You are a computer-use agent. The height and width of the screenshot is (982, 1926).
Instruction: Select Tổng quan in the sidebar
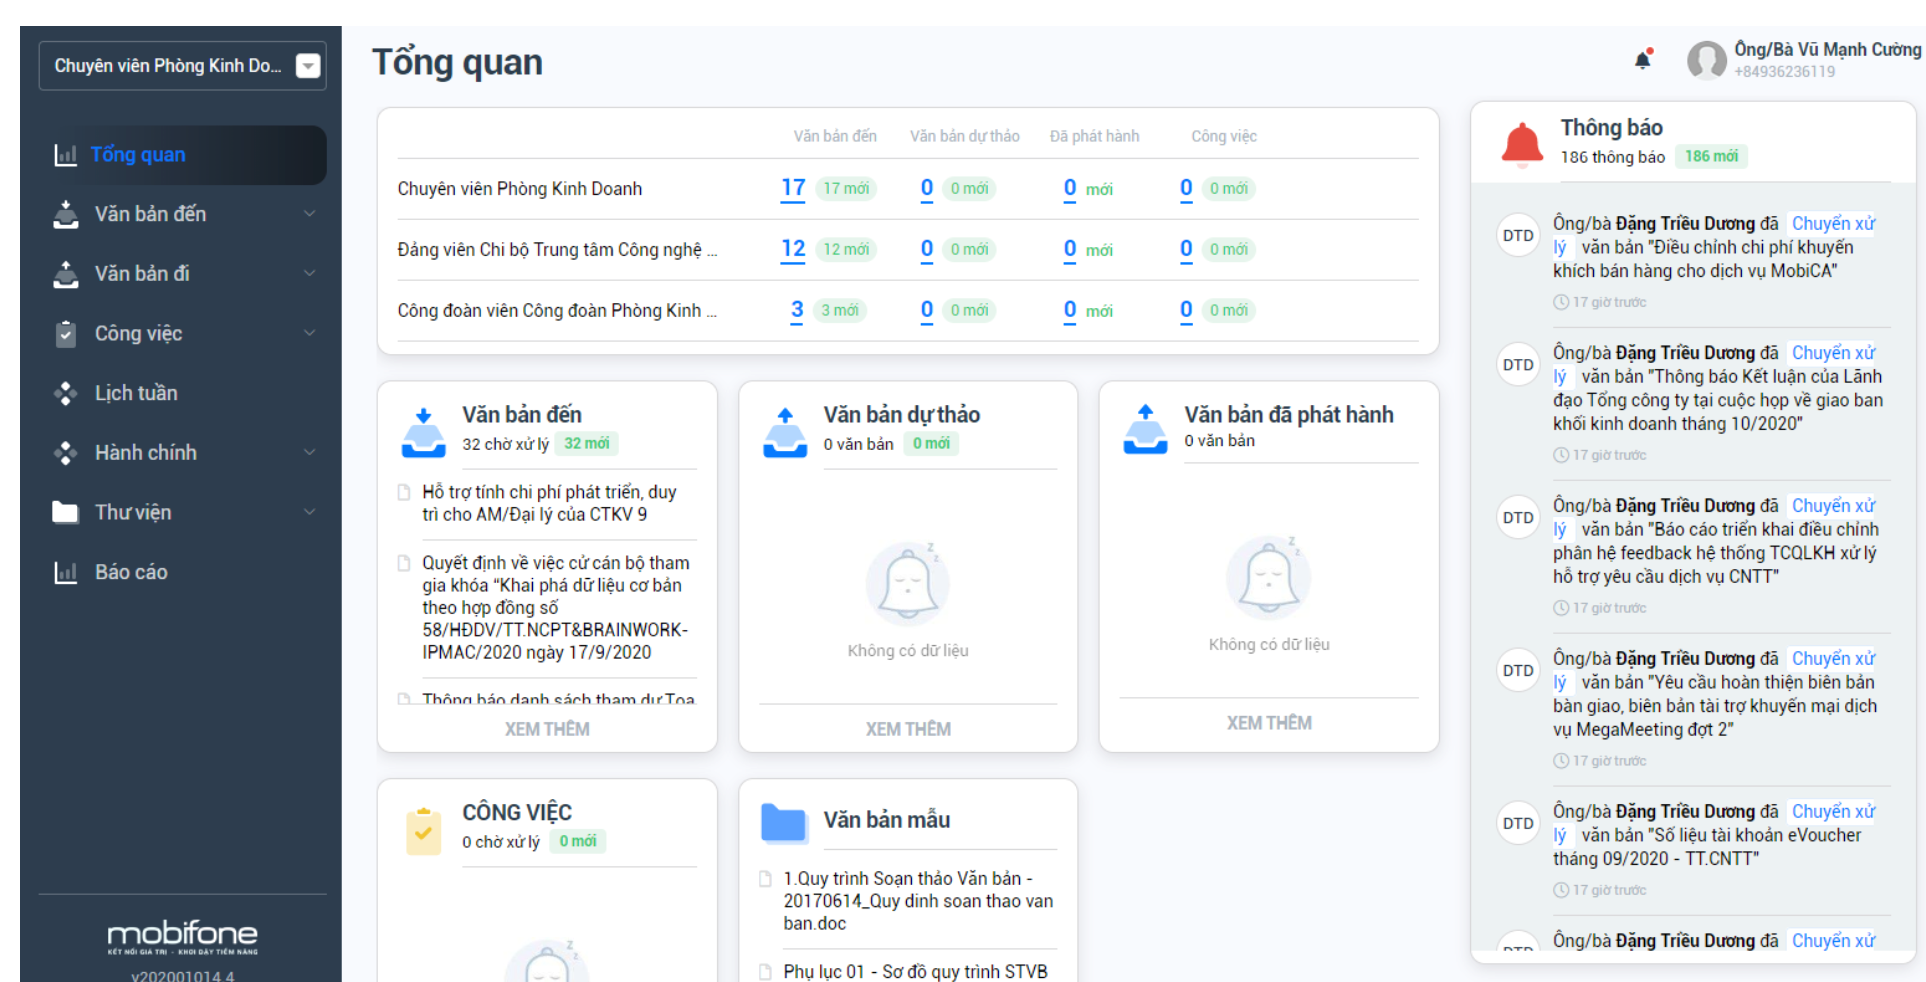click(x=138, y=155)
